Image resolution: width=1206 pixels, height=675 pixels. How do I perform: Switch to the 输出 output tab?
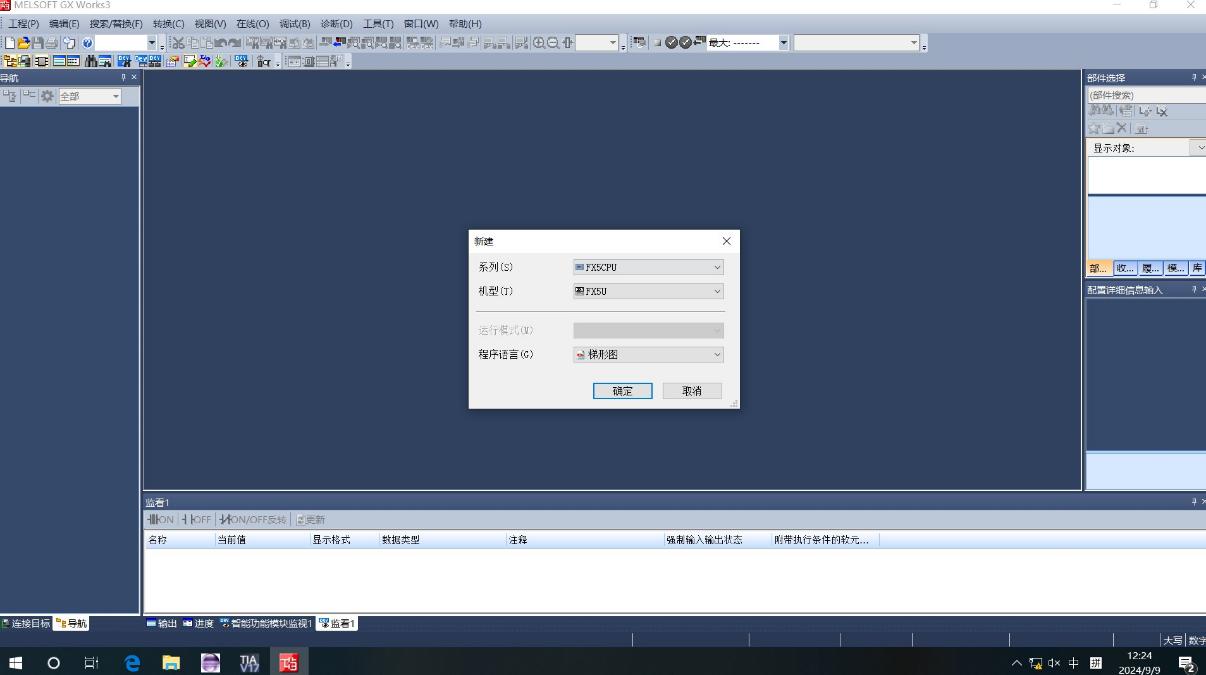click(x=163, y=623)
